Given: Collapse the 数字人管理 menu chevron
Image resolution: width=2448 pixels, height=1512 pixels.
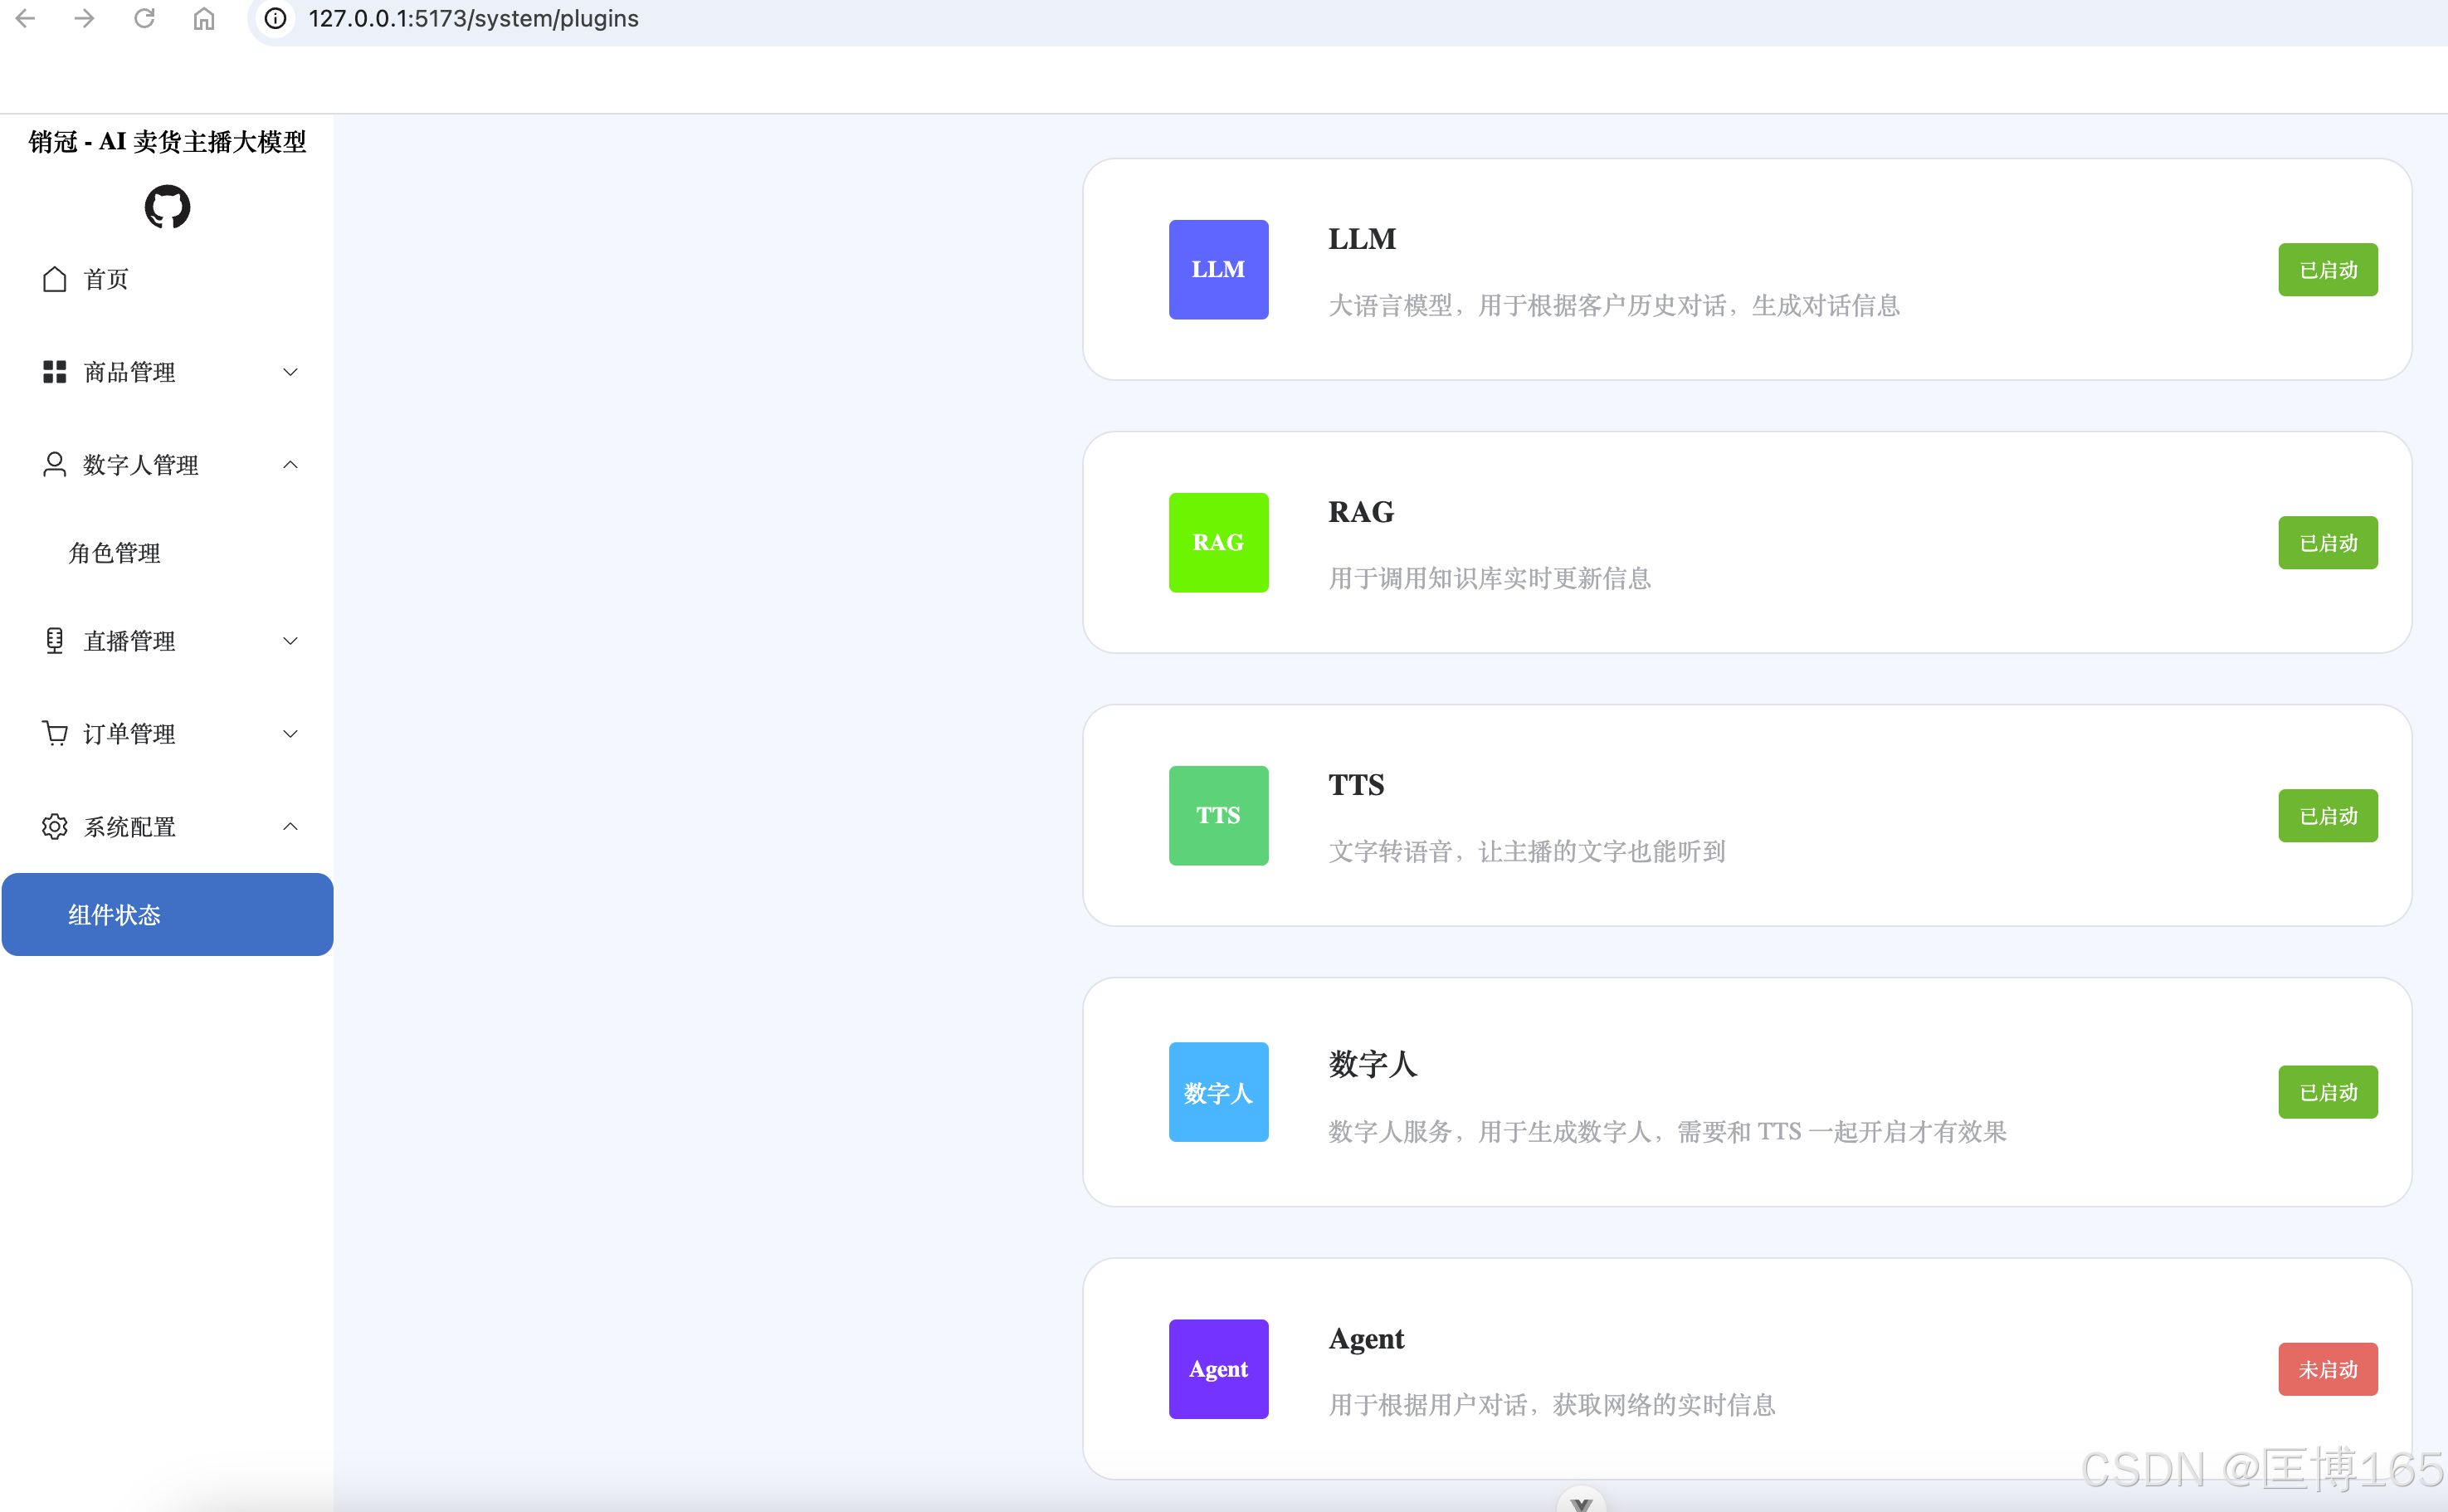Looking at the screenshot, I should point(290,465).
